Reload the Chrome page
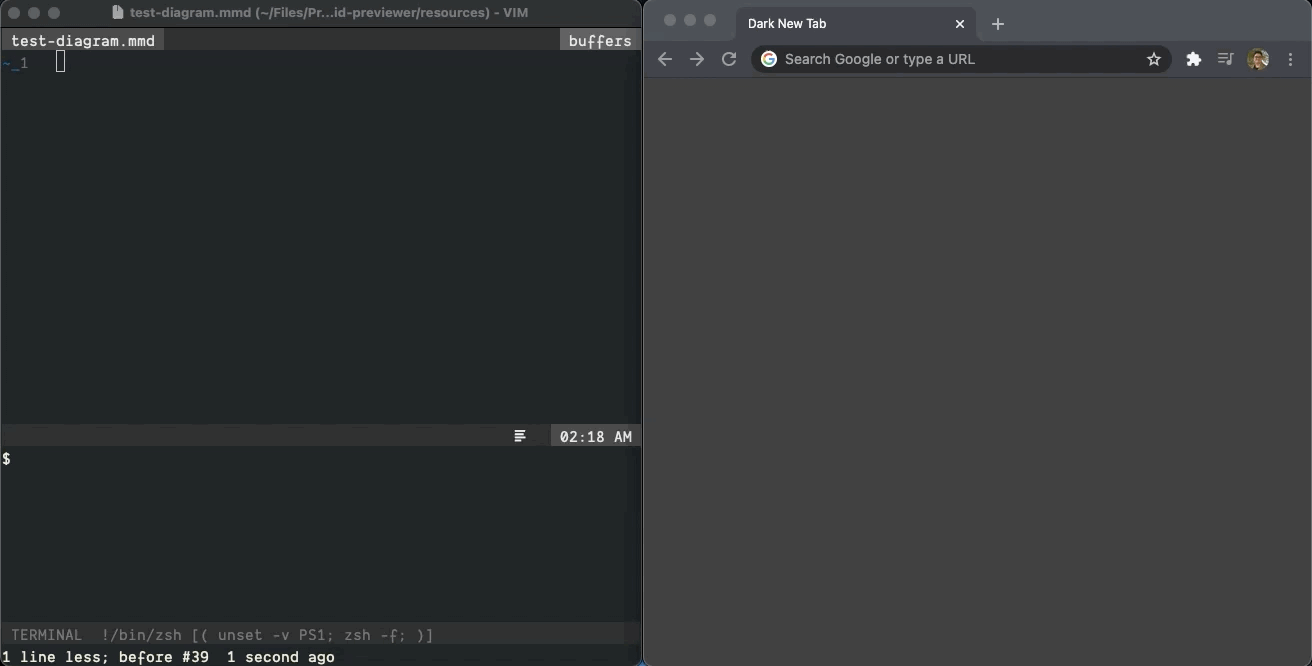 [729, 59]
